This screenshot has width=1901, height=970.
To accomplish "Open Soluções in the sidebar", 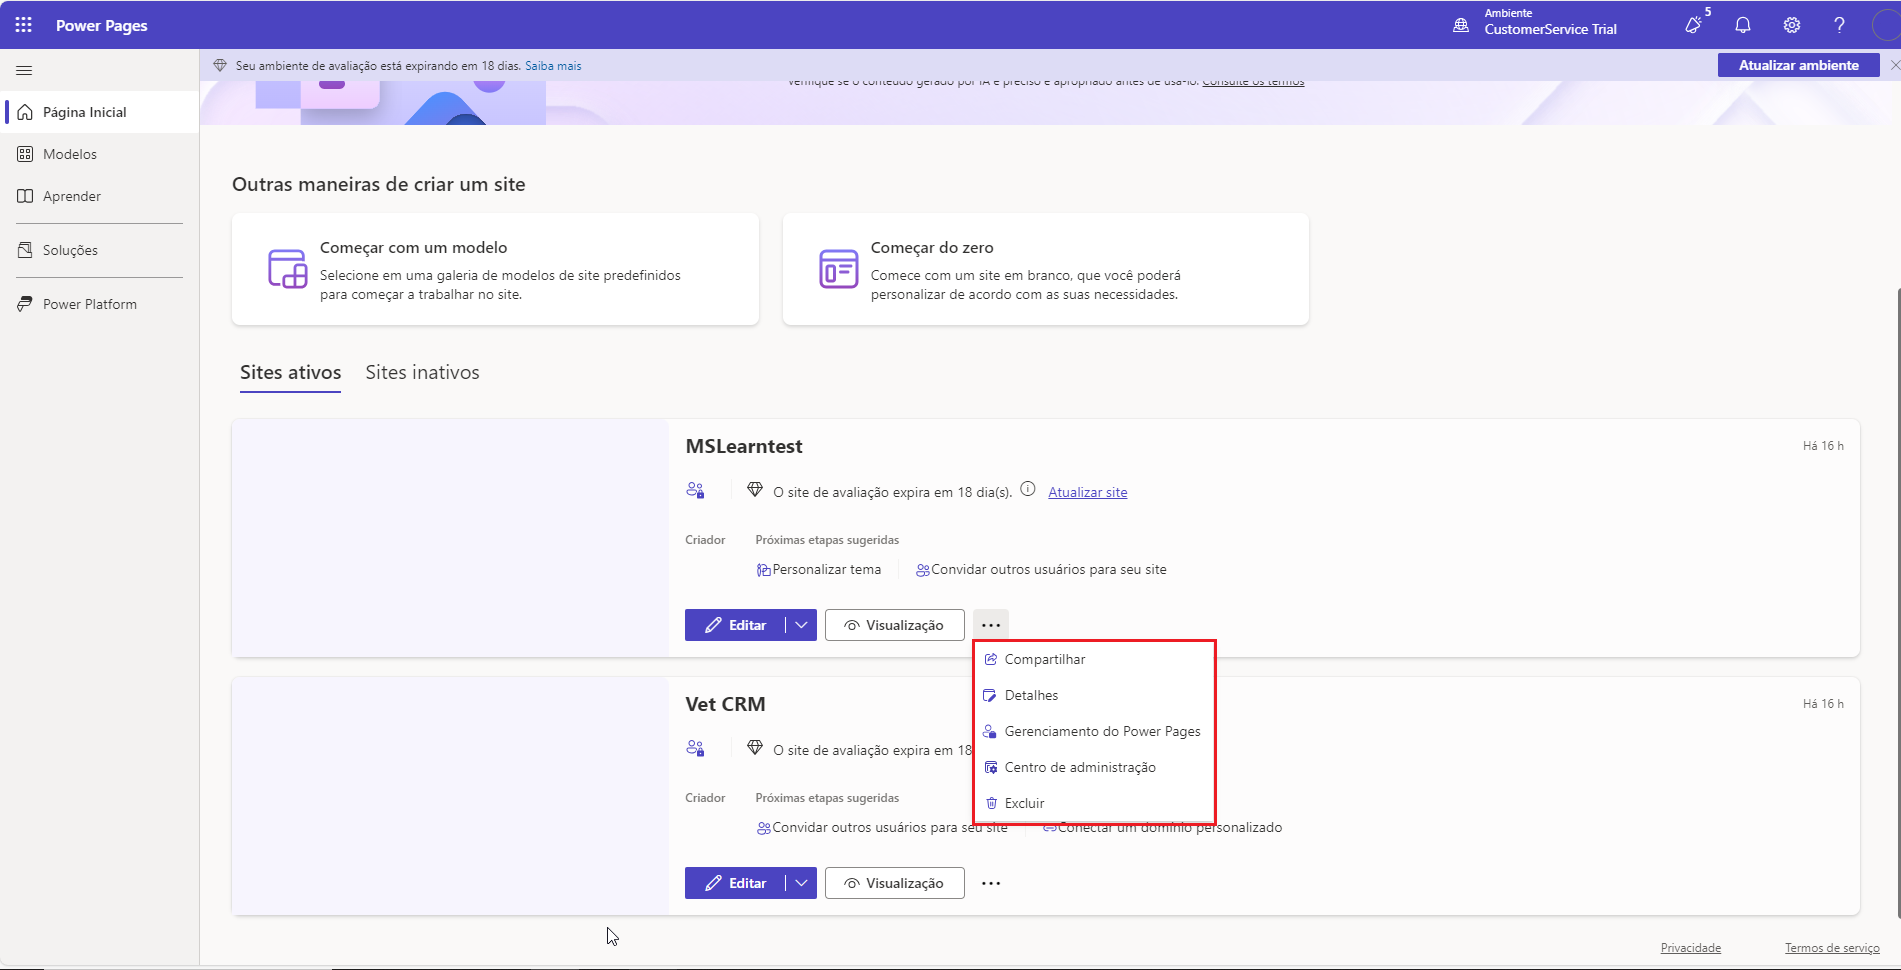I will click(100, 250).
